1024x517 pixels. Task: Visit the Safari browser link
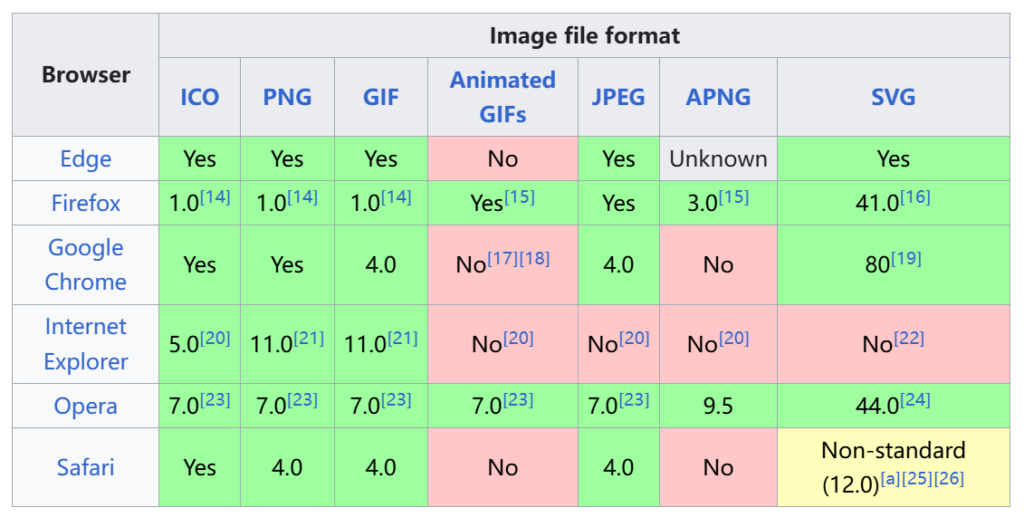tap(86, 467)
